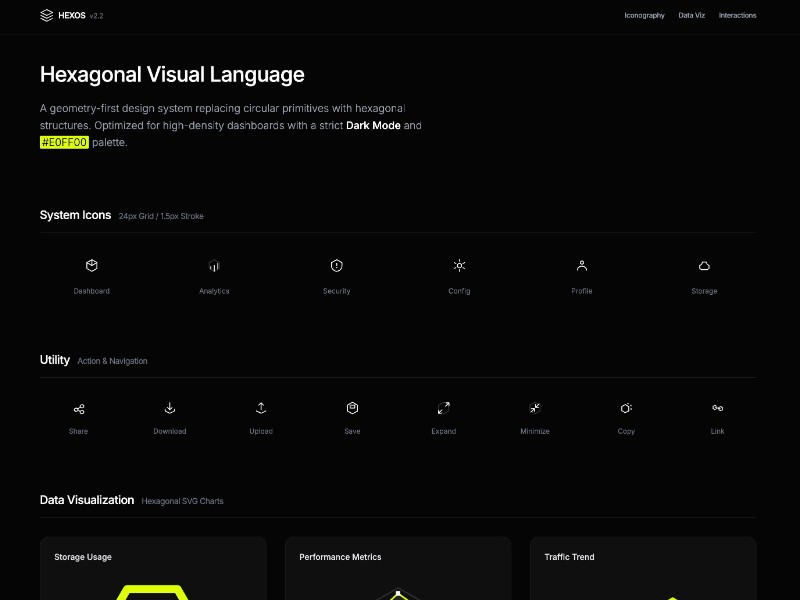Switch to the Data Viz section

[x=691, y=15]
